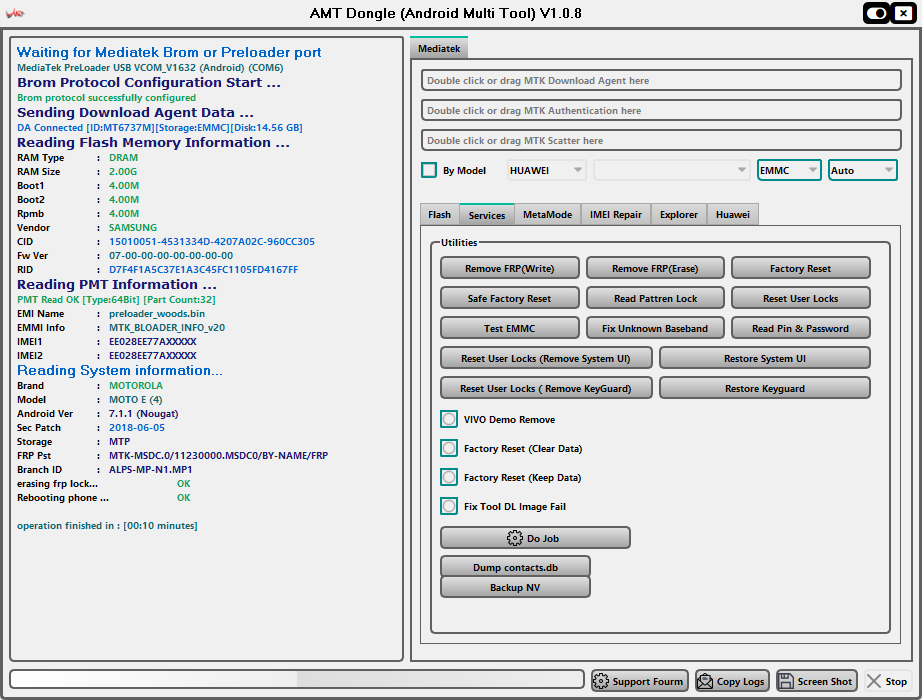Image resolution: width=922 pixels, height=700 pixels.
Task: Click the gear icon on Support Fourm
Action: click(x=601, y=681)
